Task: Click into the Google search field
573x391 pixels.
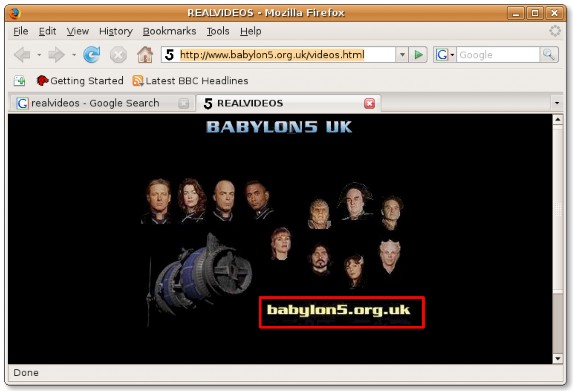Action: coord(497,55)
